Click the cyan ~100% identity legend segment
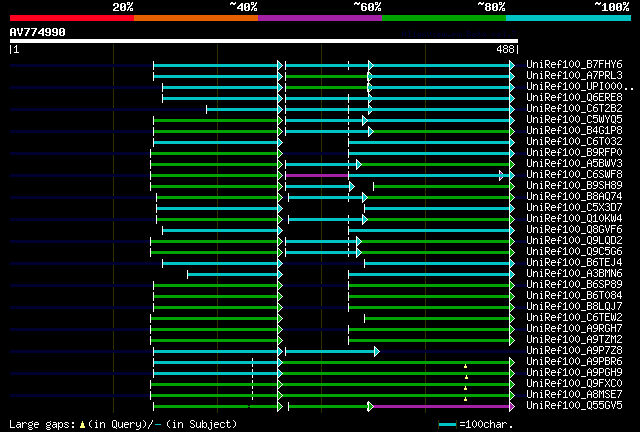The width and height of the screenshot is (640, 432). (569, 18)
